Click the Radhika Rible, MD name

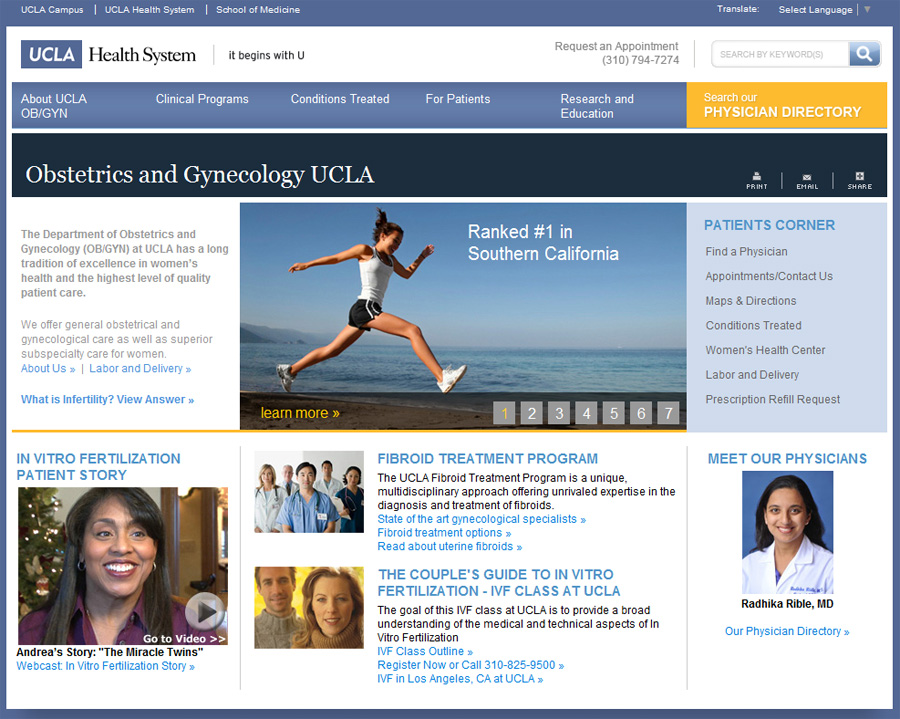click(x=787, y=604)
